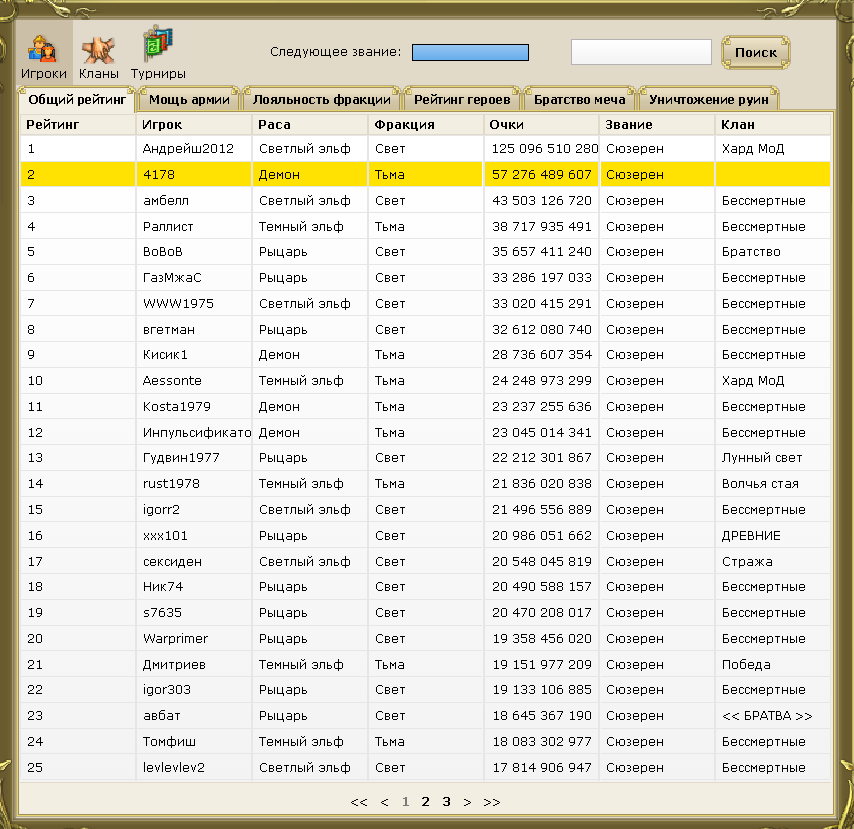Image resolution: width=854 pixels, height=829 pixels.
Task: Go to next page with > link
Action: click(x=467, y=802)
